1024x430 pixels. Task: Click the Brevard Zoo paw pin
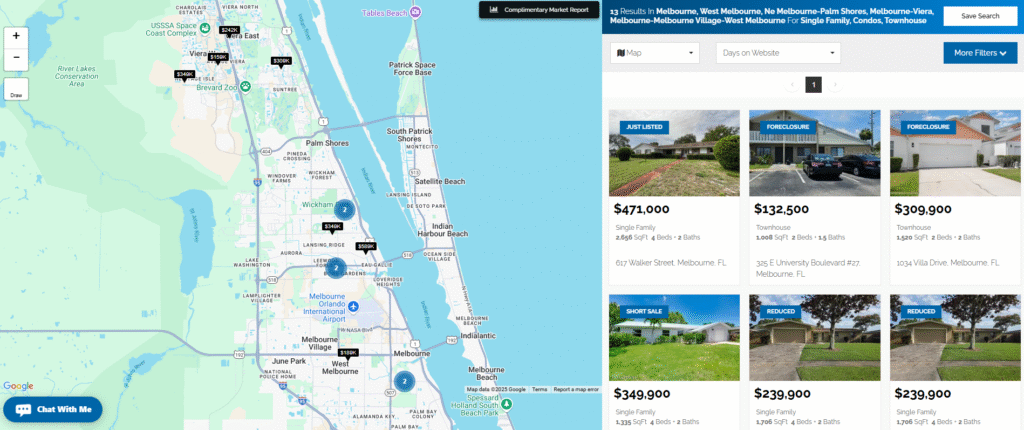(246, 86)
